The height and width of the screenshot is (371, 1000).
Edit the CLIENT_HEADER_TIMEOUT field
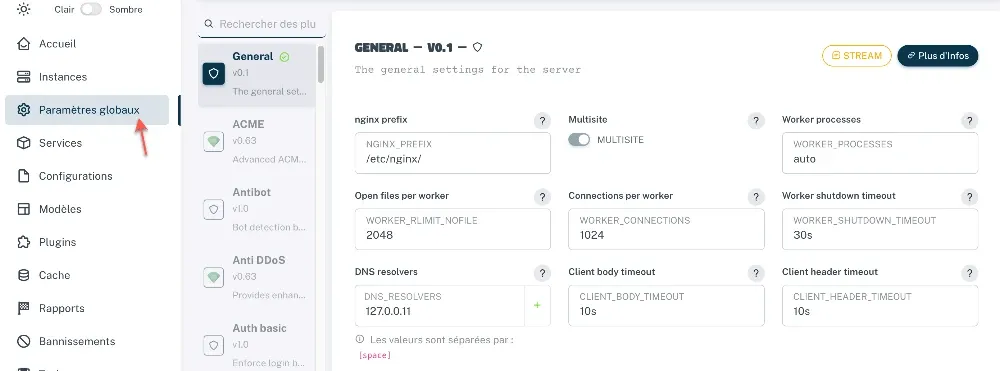[x=880, y=305]
